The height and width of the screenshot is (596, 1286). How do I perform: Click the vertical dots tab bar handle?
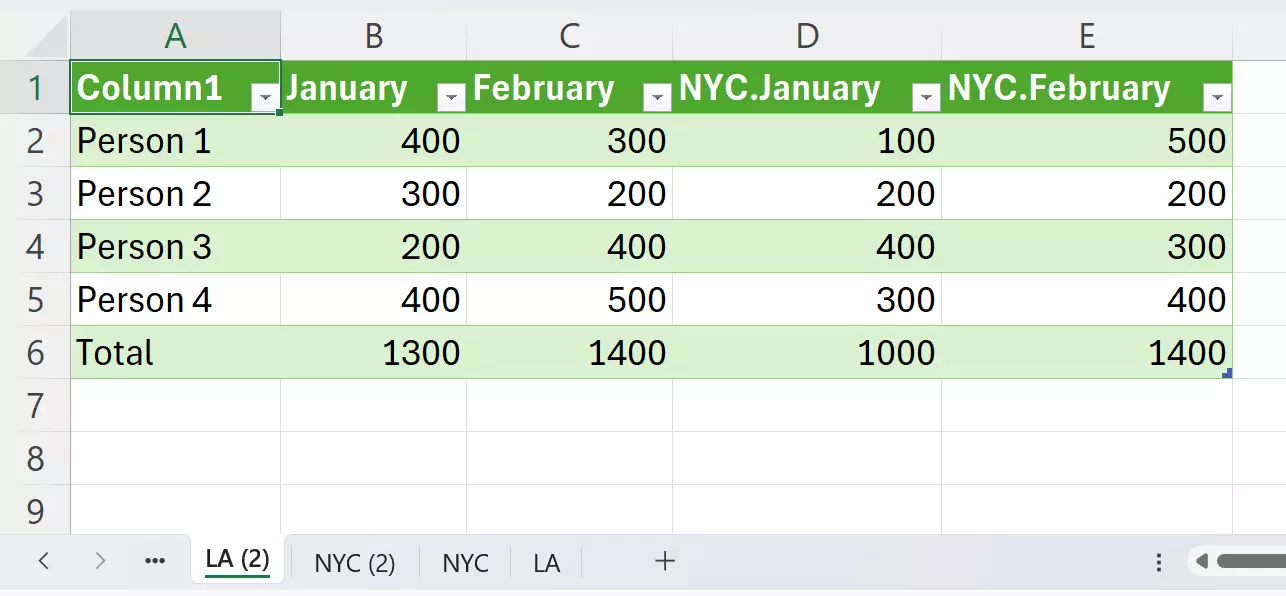coord(1158,561)
